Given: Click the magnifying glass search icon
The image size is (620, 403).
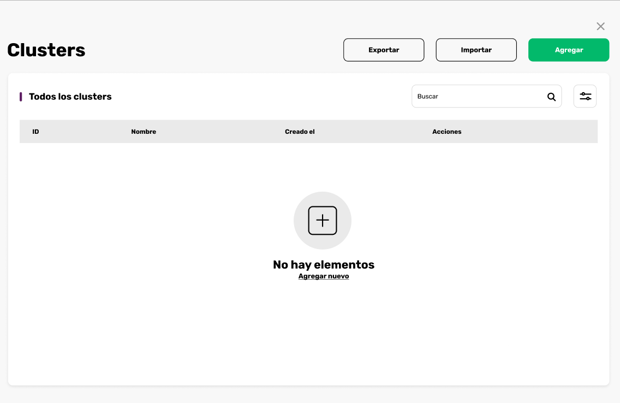Looking at the screenshot, I should (x=551, y=96).
